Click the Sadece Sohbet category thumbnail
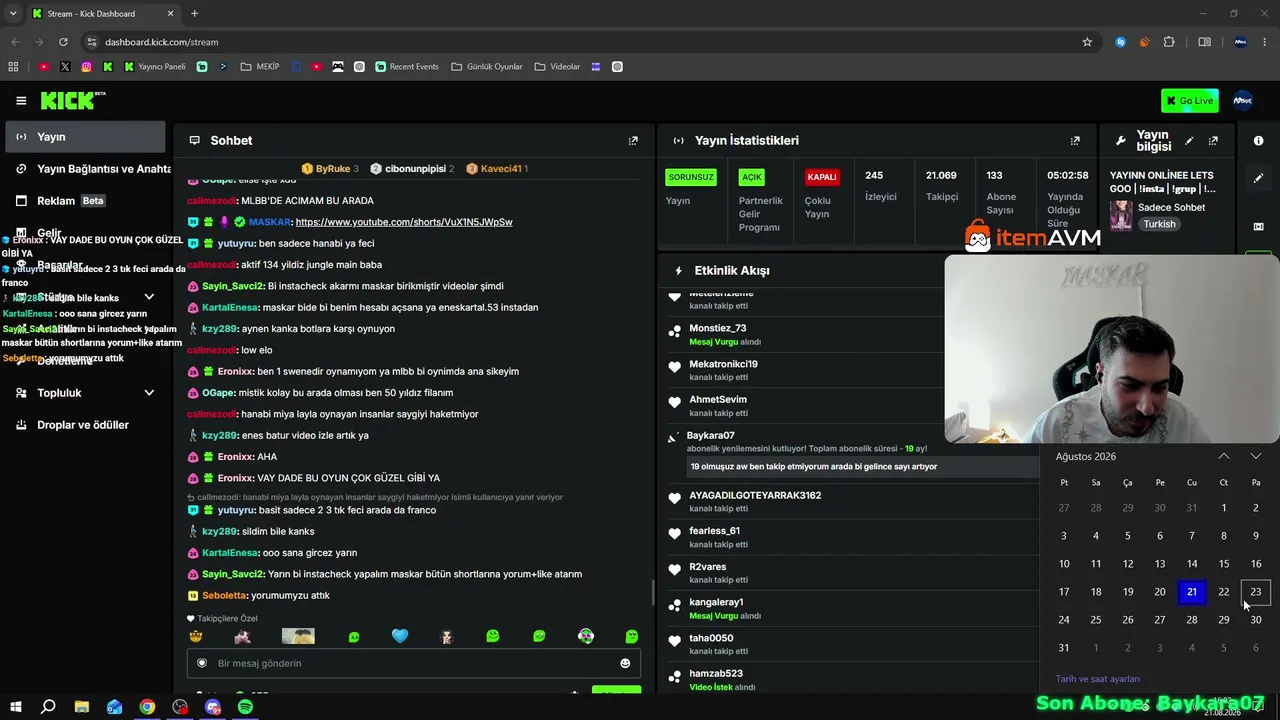This screenshot has width=1280, height=720. 1121,215
